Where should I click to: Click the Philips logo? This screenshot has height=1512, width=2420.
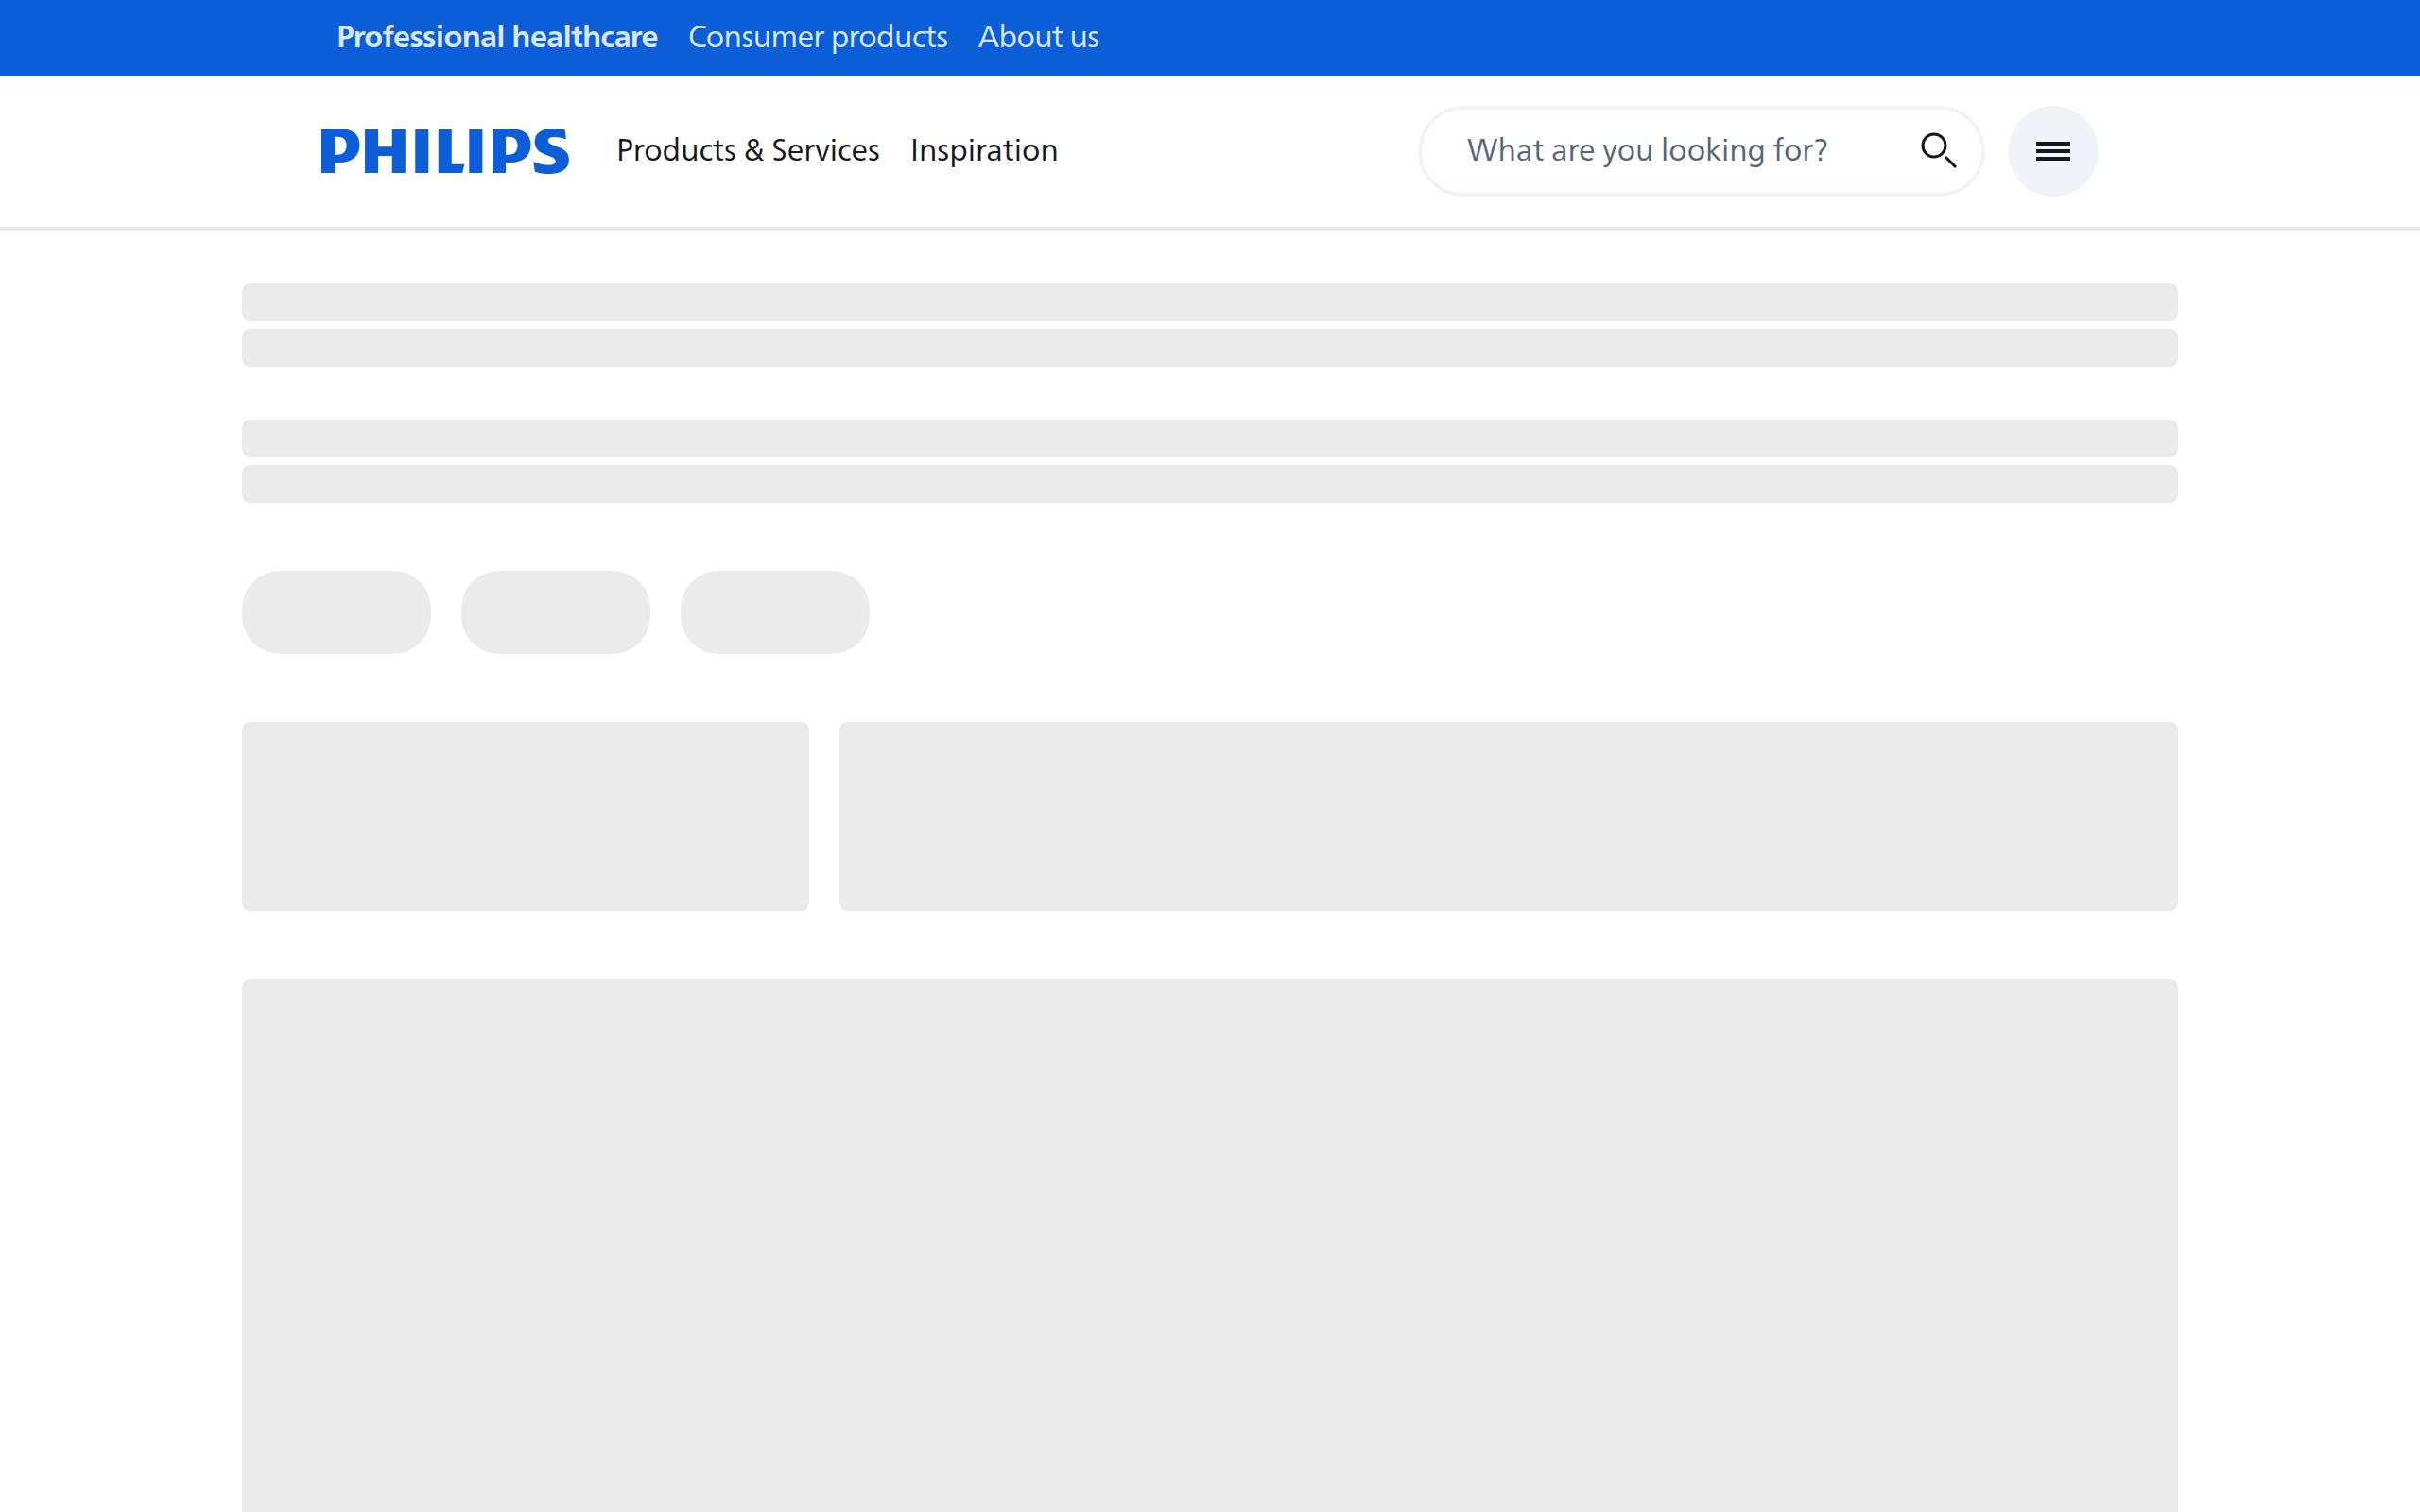tap(444, 151)
